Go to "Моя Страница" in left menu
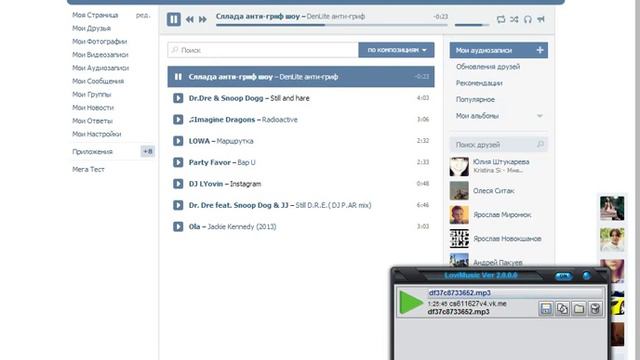This screenshot has width=640, height=360. tap(95, 15)
